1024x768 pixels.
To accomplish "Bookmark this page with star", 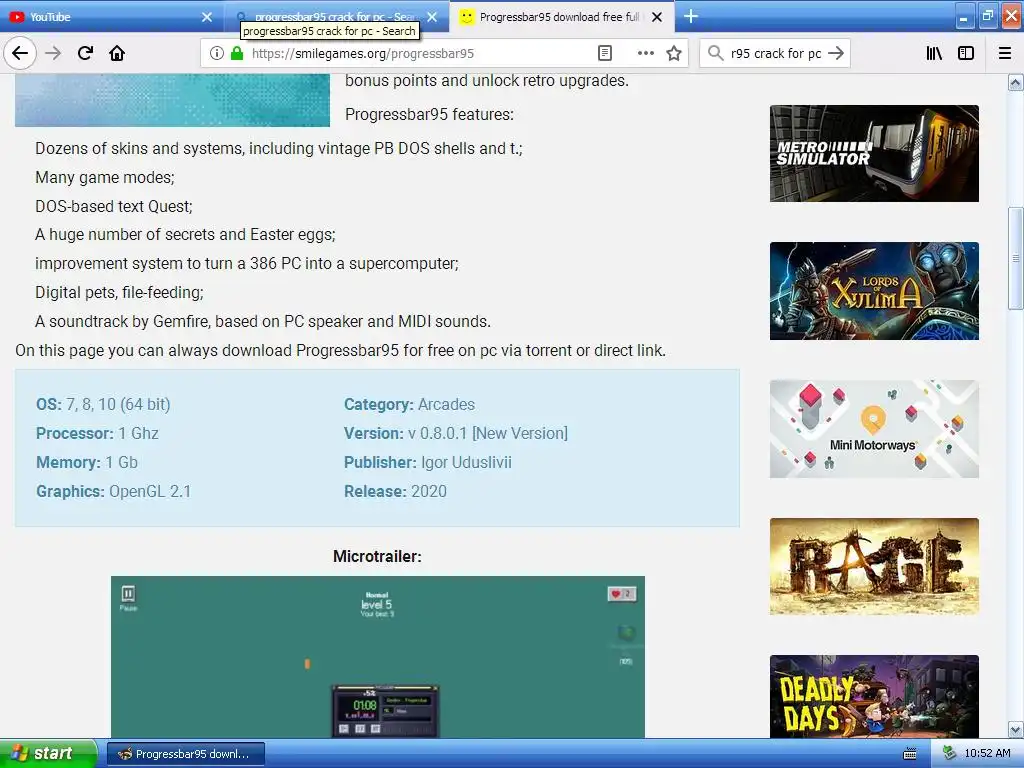I will pyautogui.click(x=674, y=54).
